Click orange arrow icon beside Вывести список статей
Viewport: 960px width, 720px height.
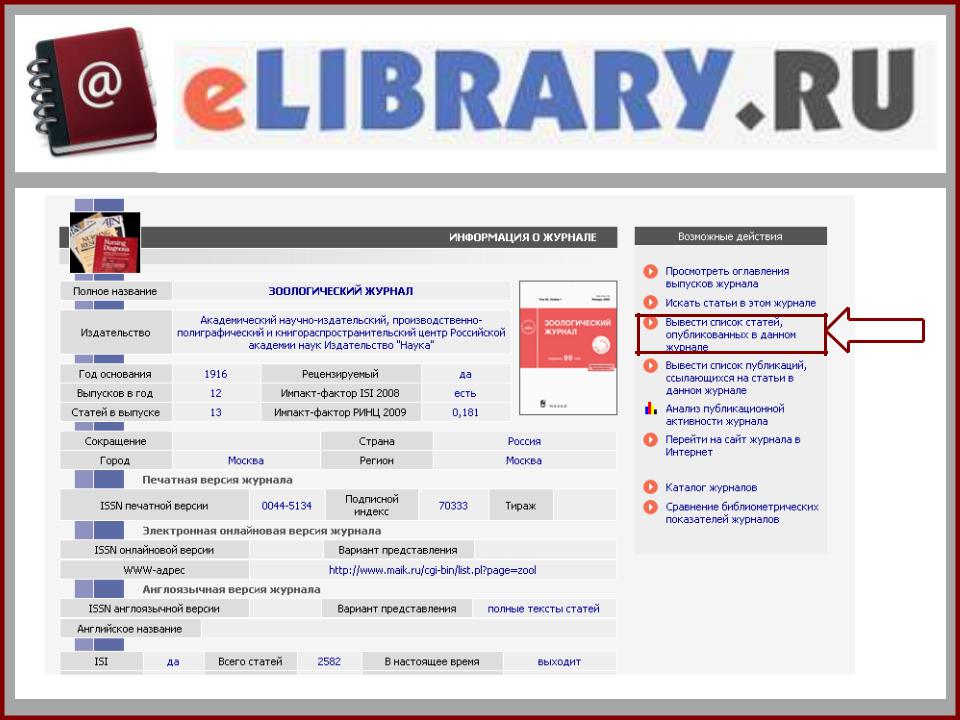tap(650, 322)
